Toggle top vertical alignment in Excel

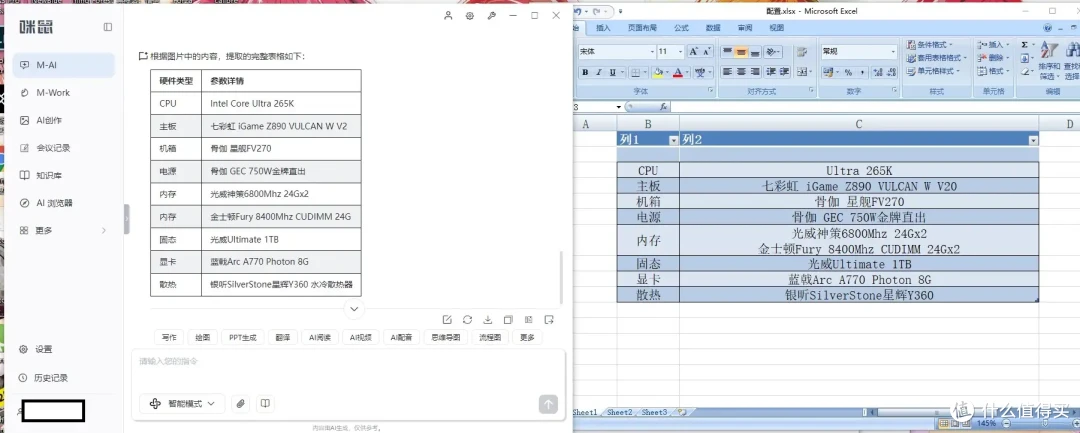tap(727, 52)
